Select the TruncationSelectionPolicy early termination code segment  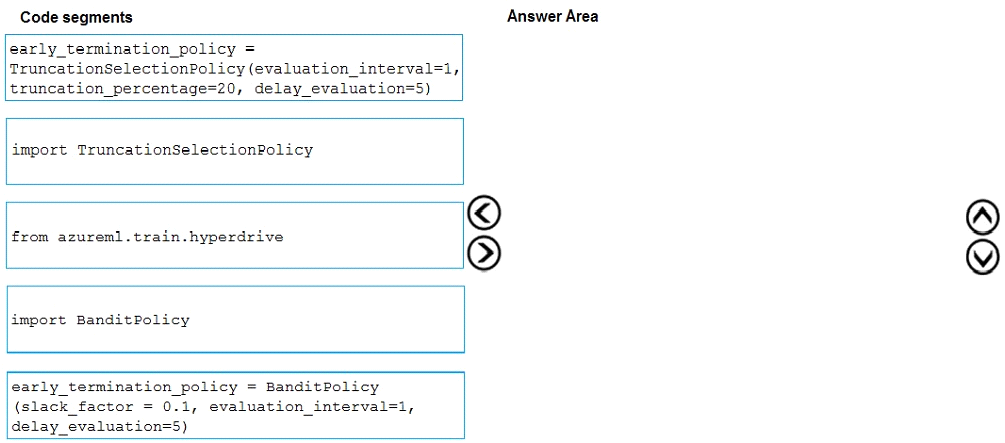click(x=234, y=67)
